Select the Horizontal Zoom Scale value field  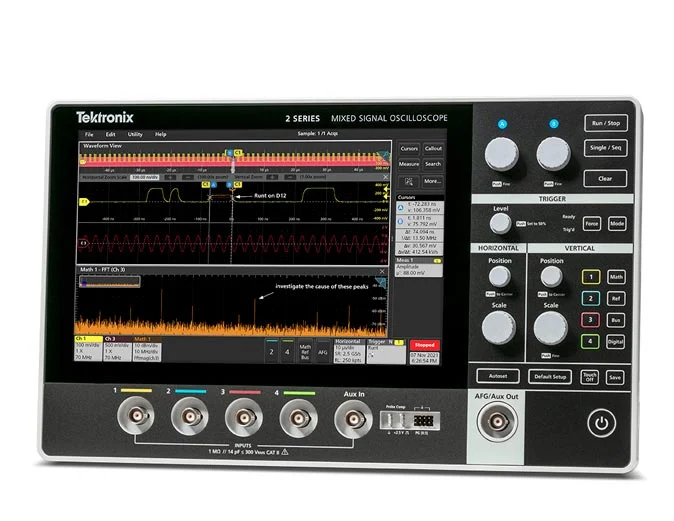point(145,177)
